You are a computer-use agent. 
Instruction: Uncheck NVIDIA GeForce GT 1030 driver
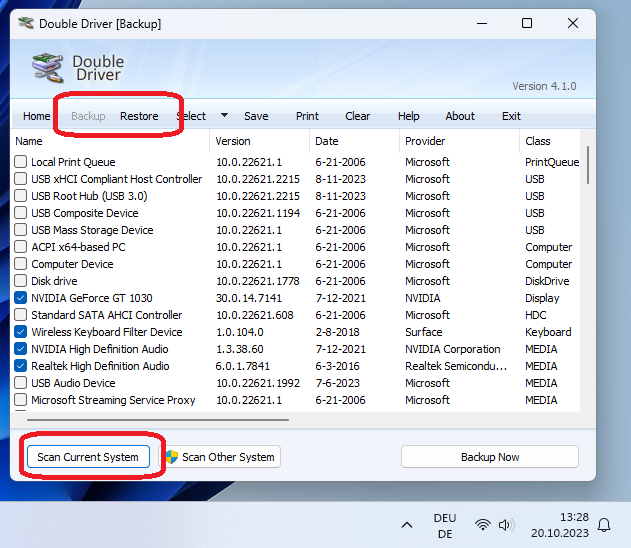coord(21,298)
